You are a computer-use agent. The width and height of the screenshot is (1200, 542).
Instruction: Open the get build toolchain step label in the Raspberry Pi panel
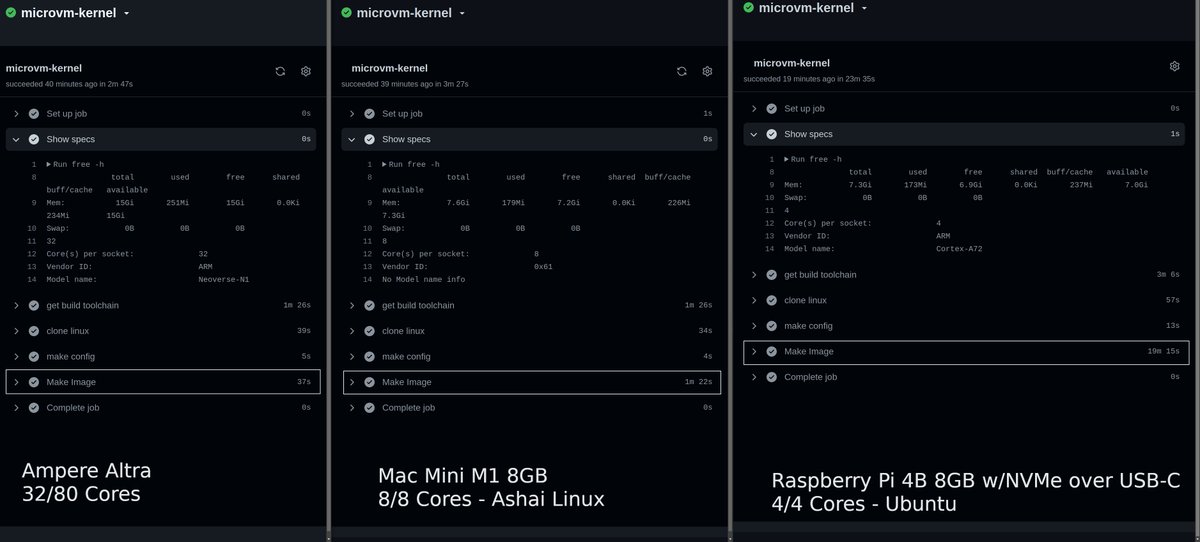pyautogui.click(x=820, y=274)
